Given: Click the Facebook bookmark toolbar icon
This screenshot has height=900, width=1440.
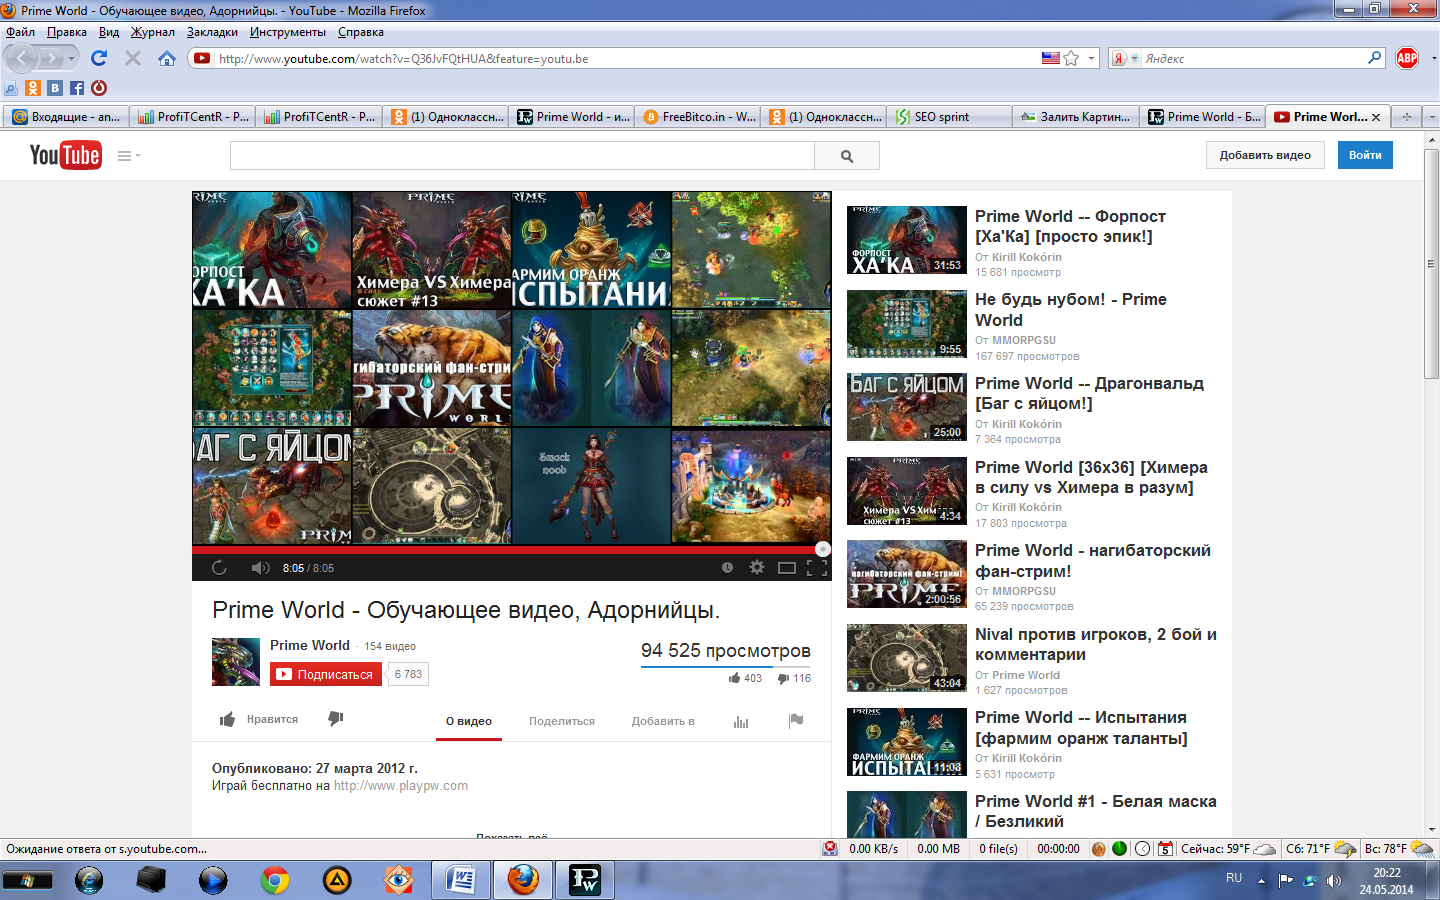Looking at the screenshot, I should click(x=77, y=88).
